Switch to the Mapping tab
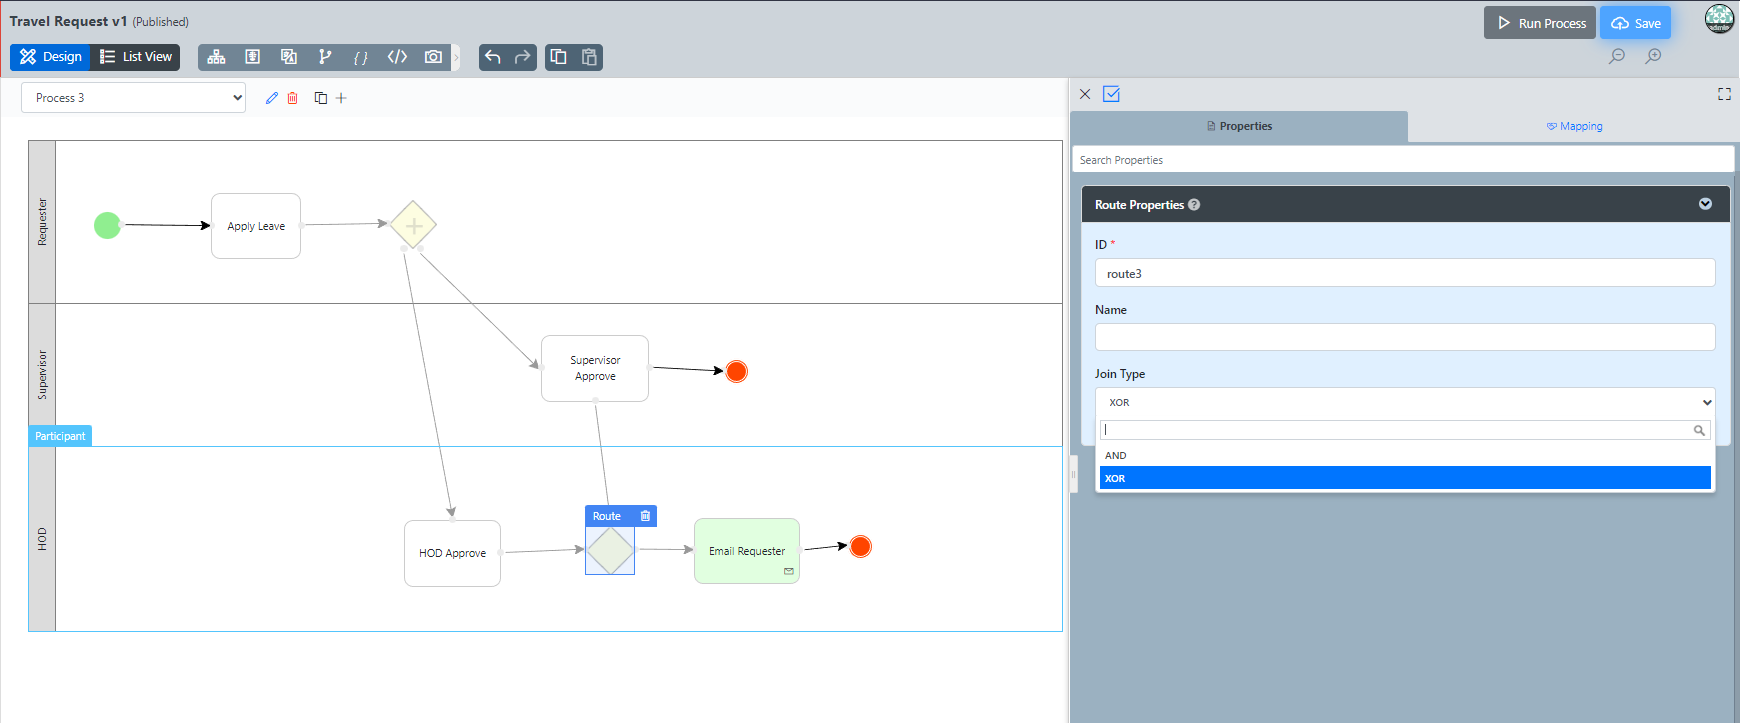The image size is (1740, 723). [1574, 126]
